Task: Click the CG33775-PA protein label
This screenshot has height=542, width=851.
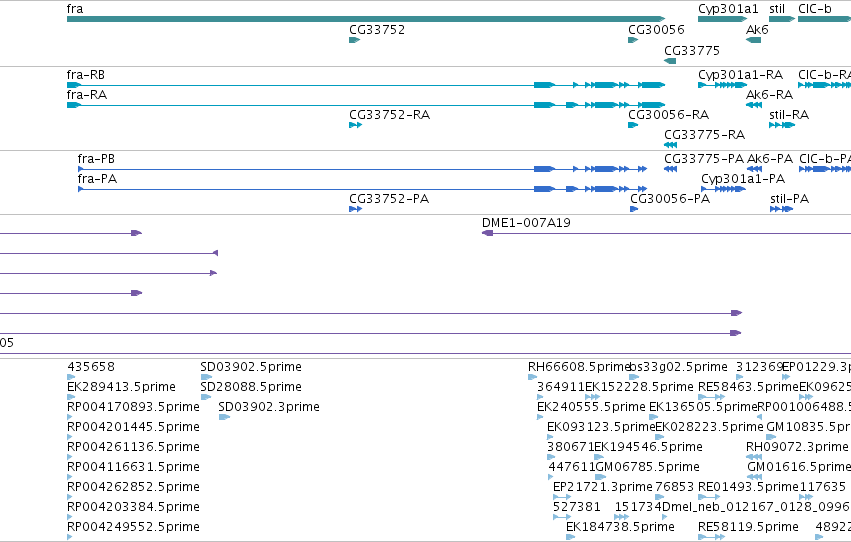Action: (704, 159)
